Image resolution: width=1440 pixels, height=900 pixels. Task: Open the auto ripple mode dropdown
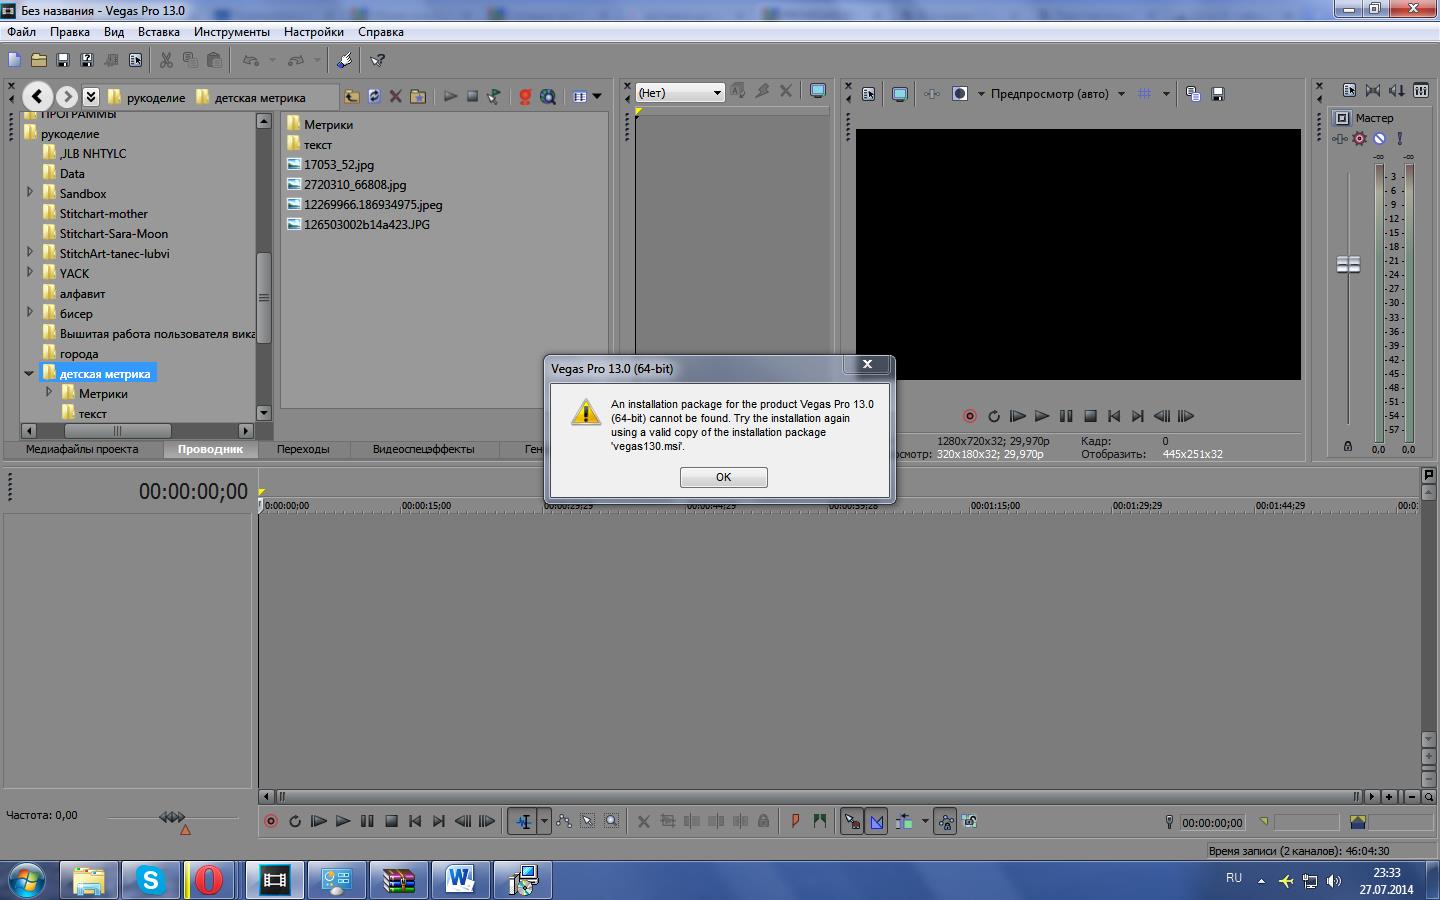[925, 822]
